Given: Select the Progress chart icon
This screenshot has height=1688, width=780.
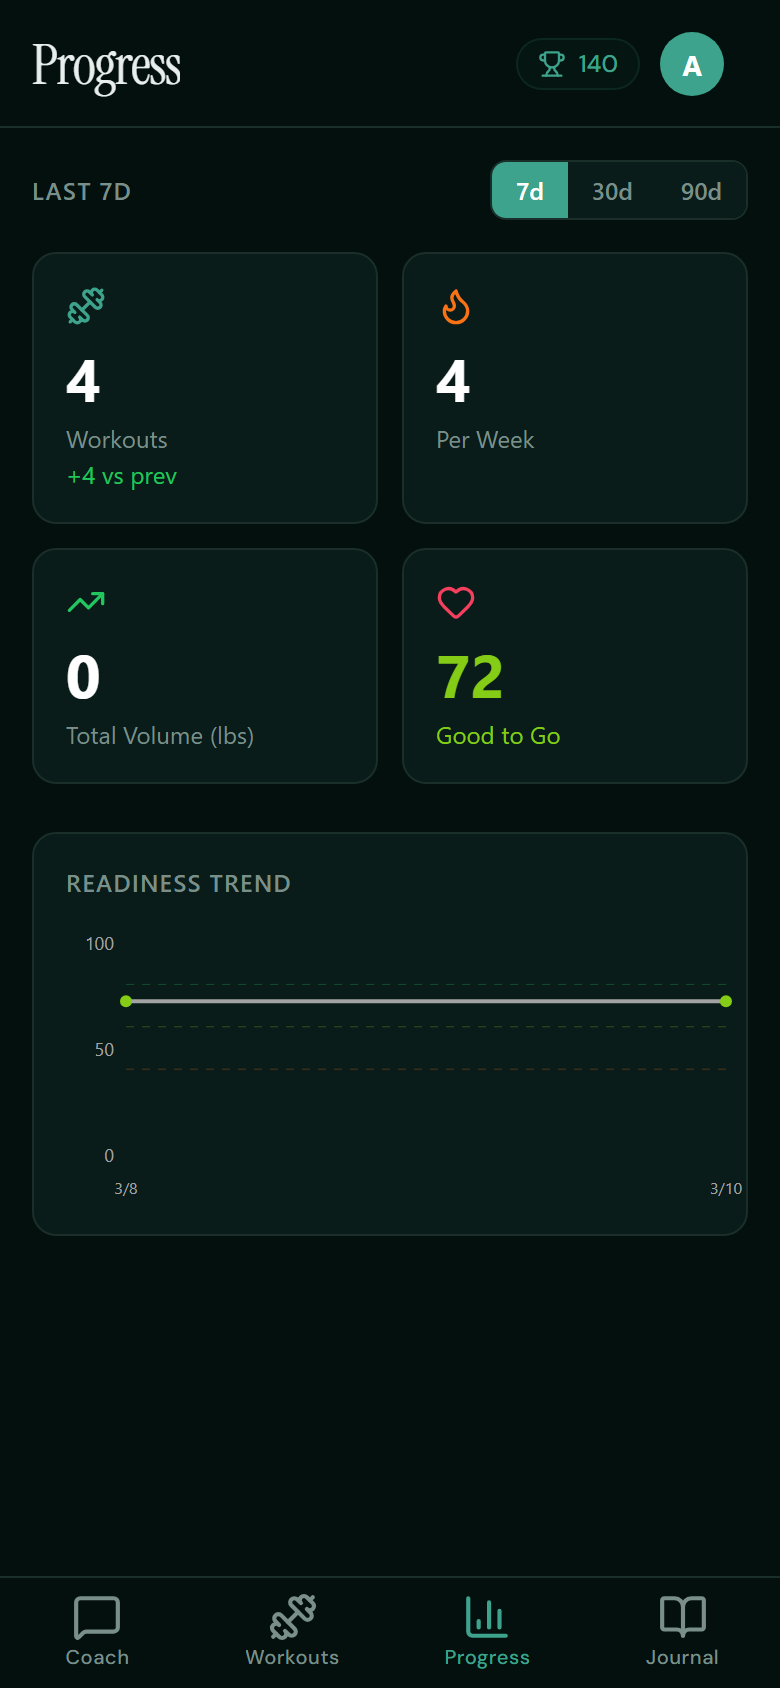Looking at the screenshot, I should [x=486, y=1617].
